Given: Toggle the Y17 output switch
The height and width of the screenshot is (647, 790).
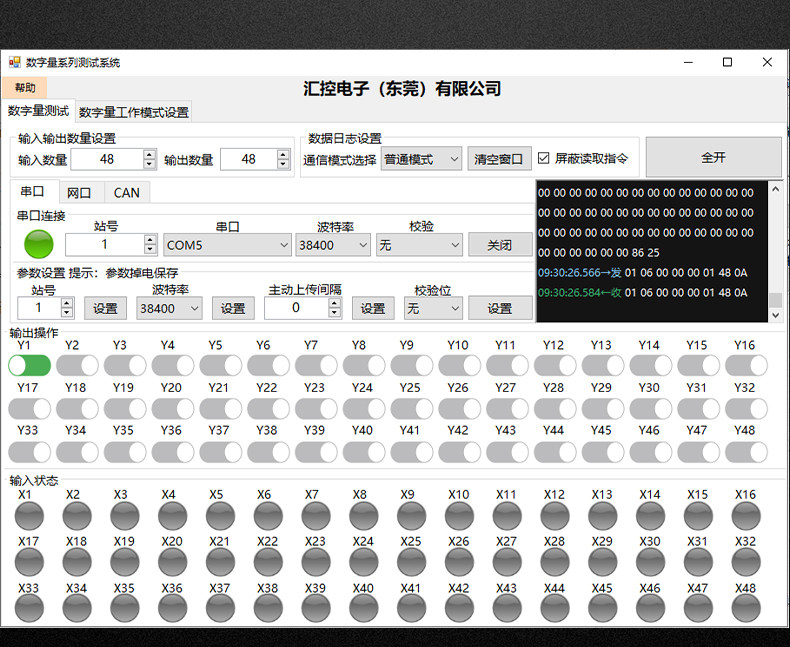Looking at the screenshot, I should [29, 409].
